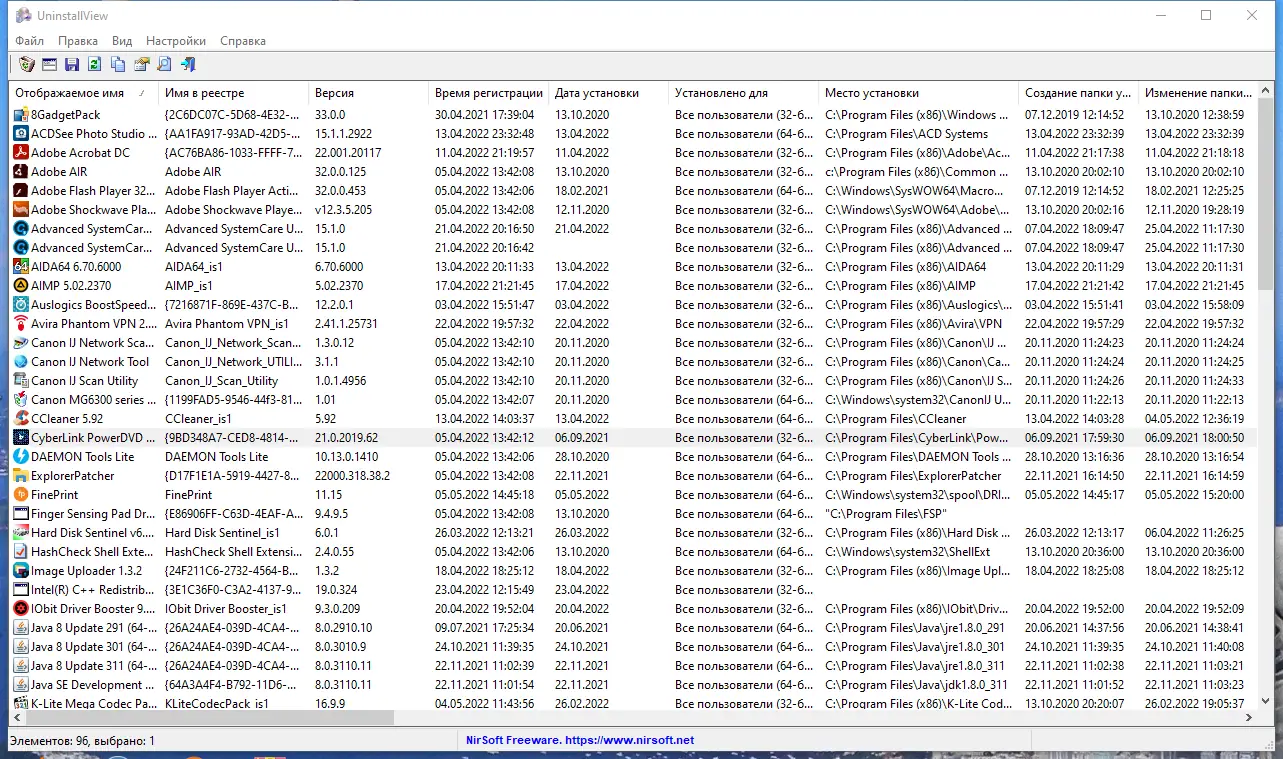Screen dimensions: 1283x759
Task: Click the horizontal scrollbar right arrow
Action: pos(1248,718)
